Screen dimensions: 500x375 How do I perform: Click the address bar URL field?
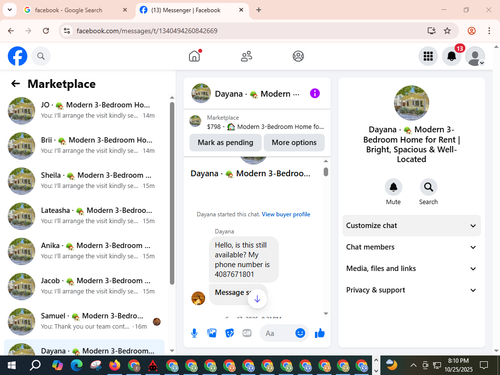[x=247, y=31]
